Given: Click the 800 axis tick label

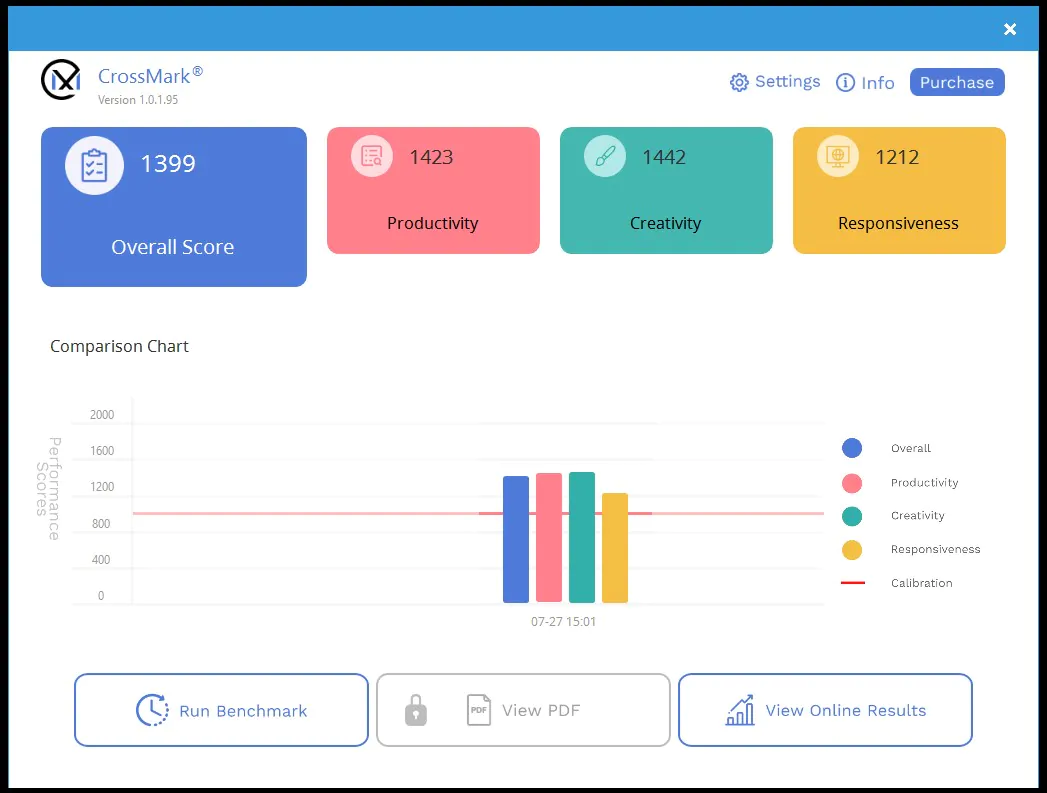Looking at the screenshot, I should pyautogui.click(x=101, y=523).
